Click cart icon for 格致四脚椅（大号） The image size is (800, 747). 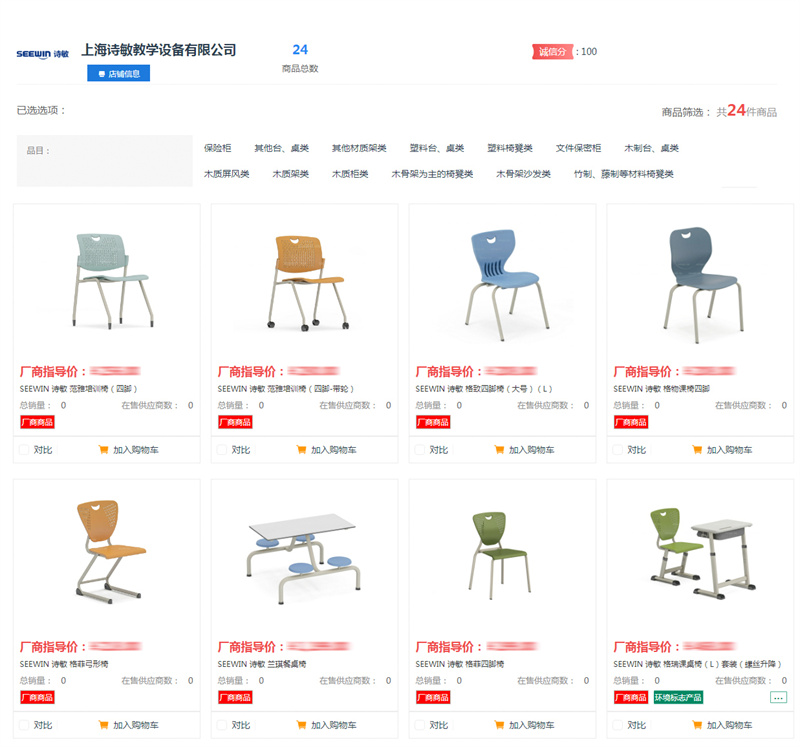click(x=499, y=450)
